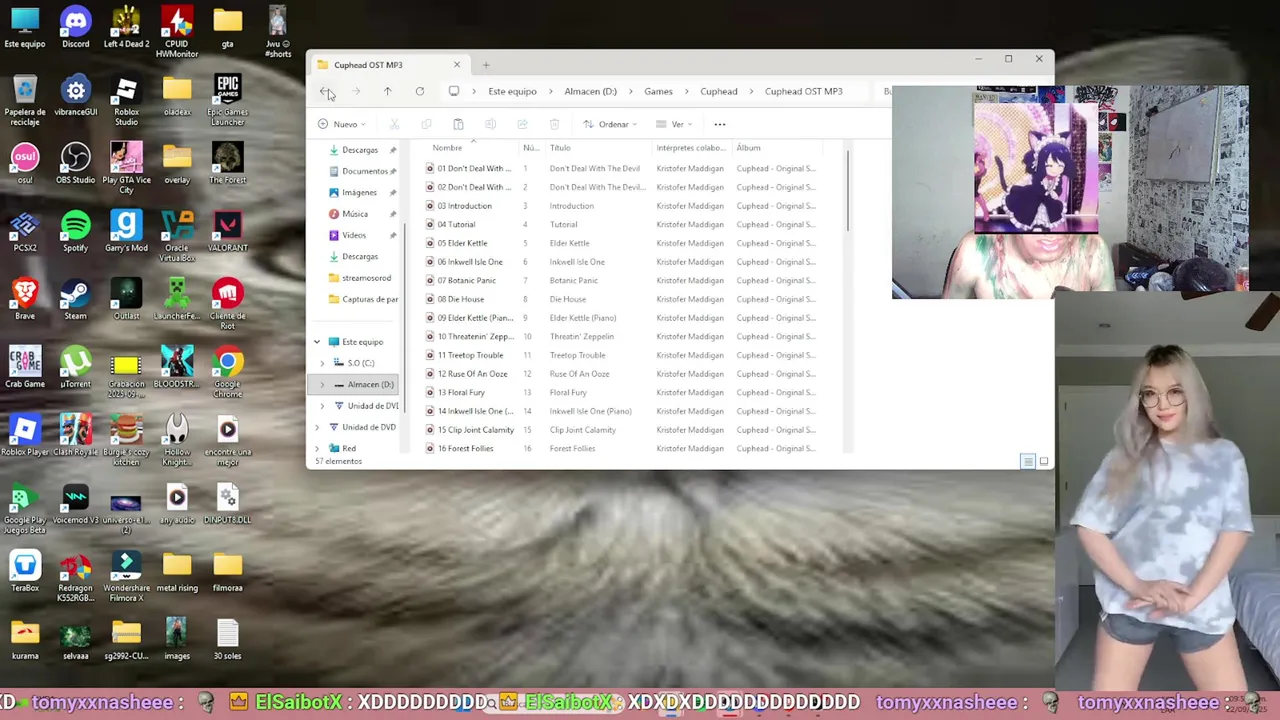
Task: Sort by Intérpretes colaboradores column header
Action: click(691, 148)
